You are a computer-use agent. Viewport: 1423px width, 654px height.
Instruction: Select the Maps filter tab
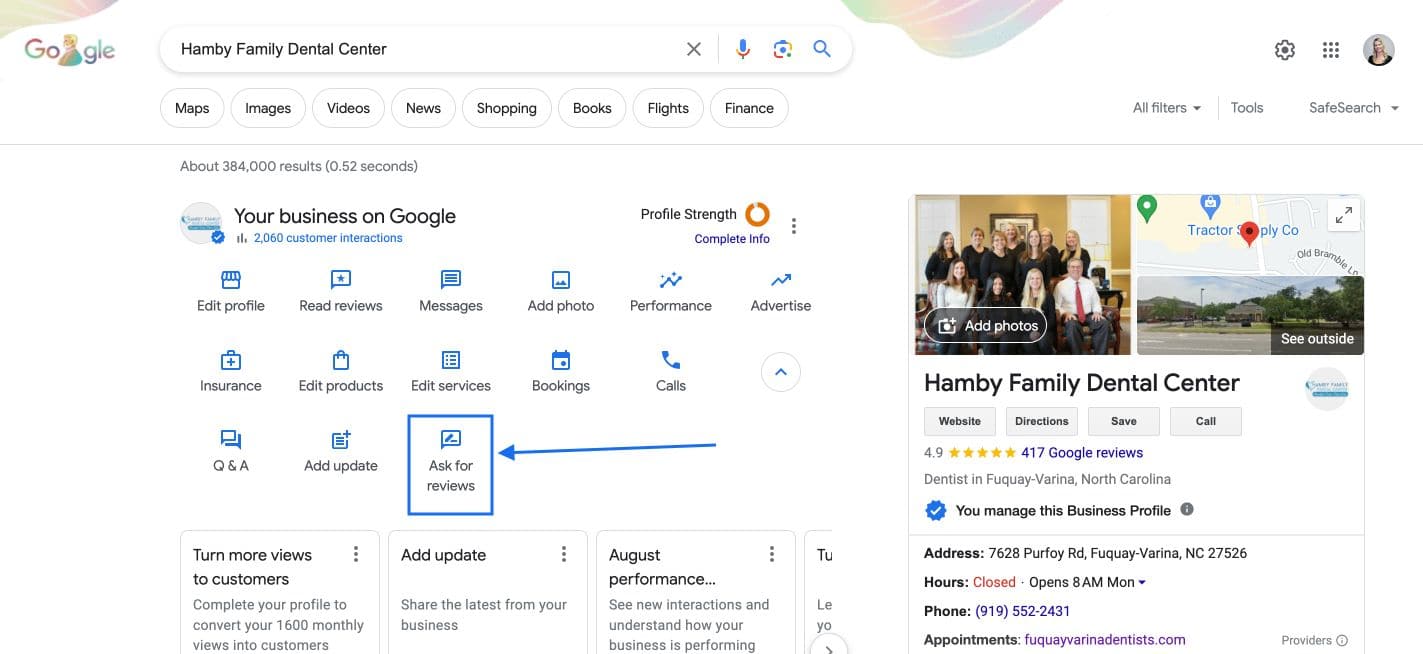click(192, 108)
